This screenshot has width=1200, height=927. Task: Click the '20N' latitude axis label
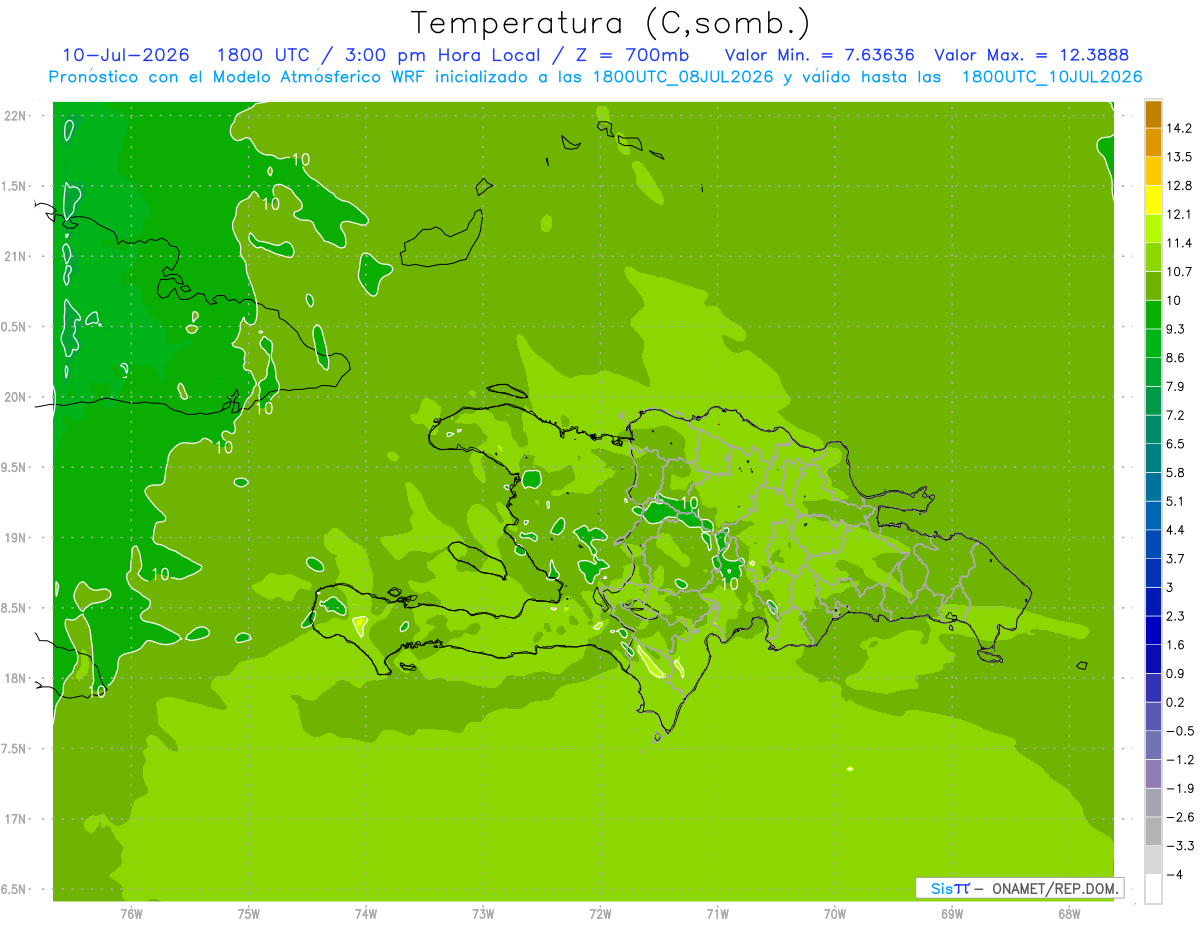[x=15, y=398]
